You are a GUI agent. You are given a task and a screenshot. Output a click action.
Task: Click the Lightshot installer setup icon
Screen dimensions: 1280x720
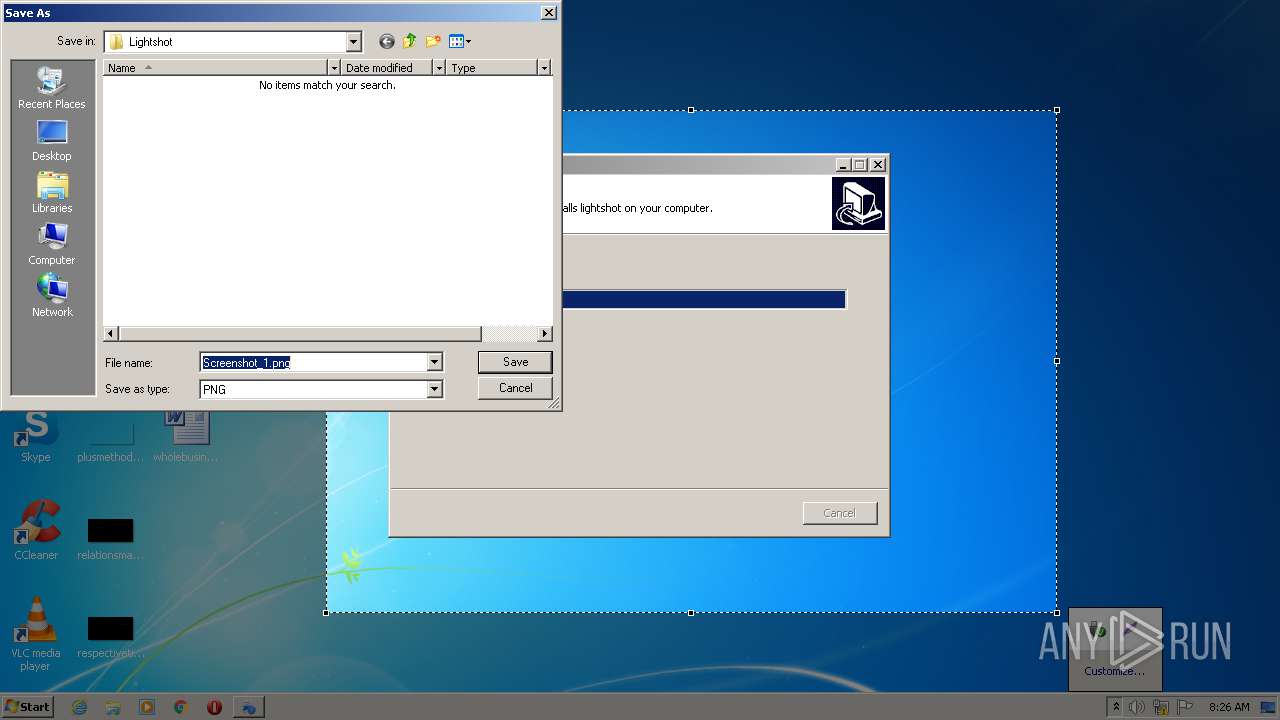[x=858, y=204]
